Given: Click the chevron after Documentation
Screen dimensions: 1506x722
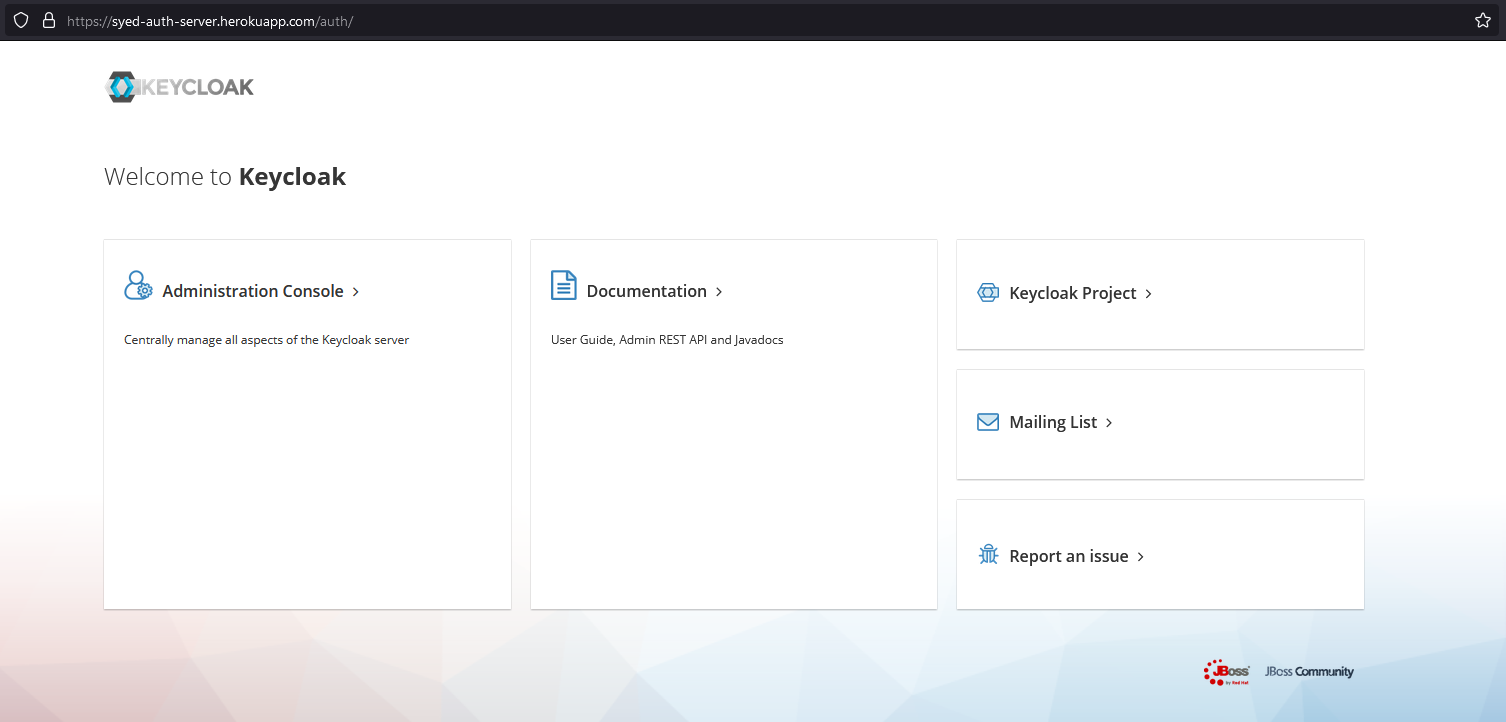Looking at the screenshot, I should (719, 292).
